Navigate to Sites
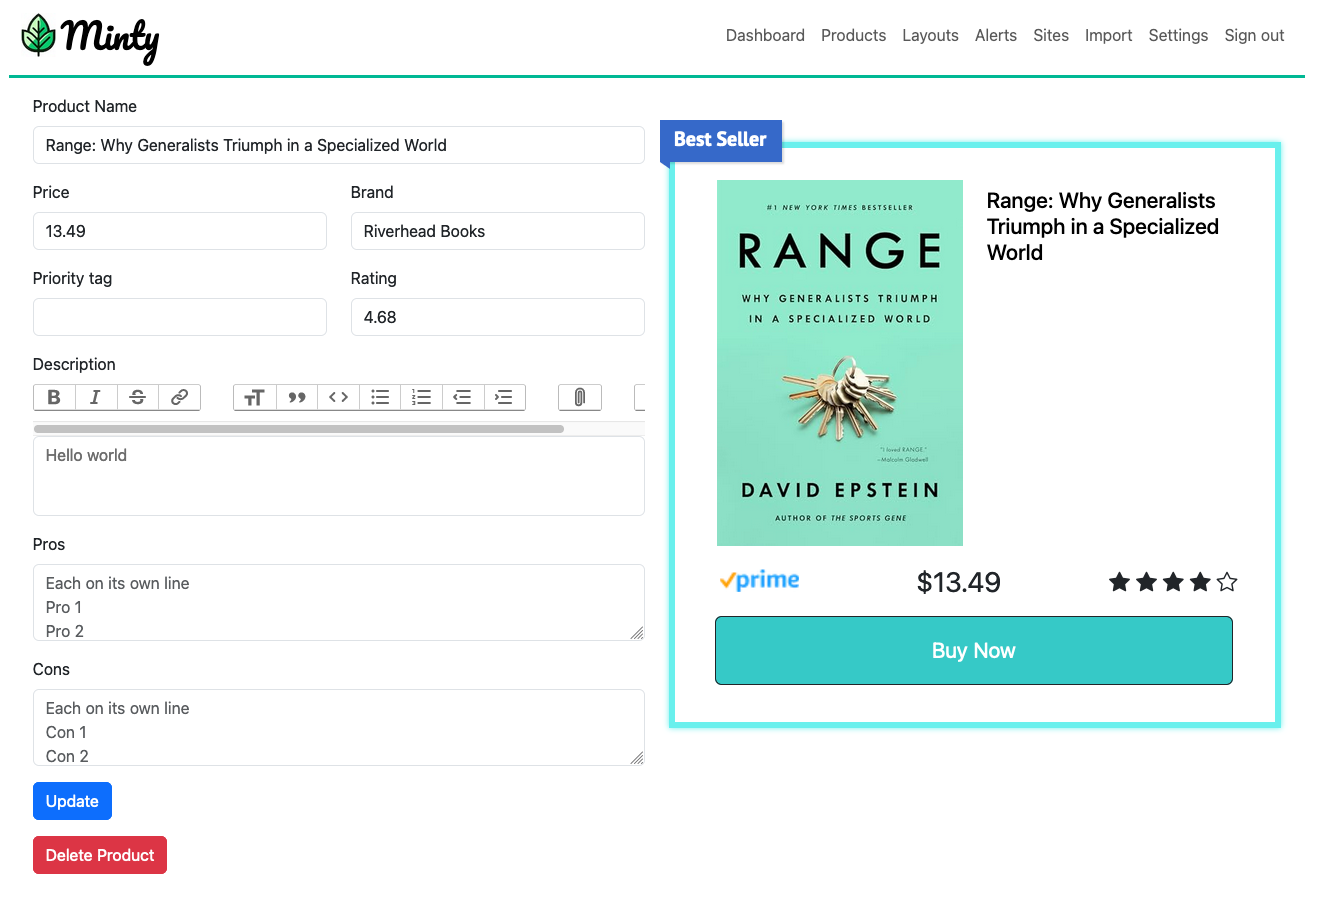Viewport: 1325px width, 907px height. click(x=1051, y=35)
